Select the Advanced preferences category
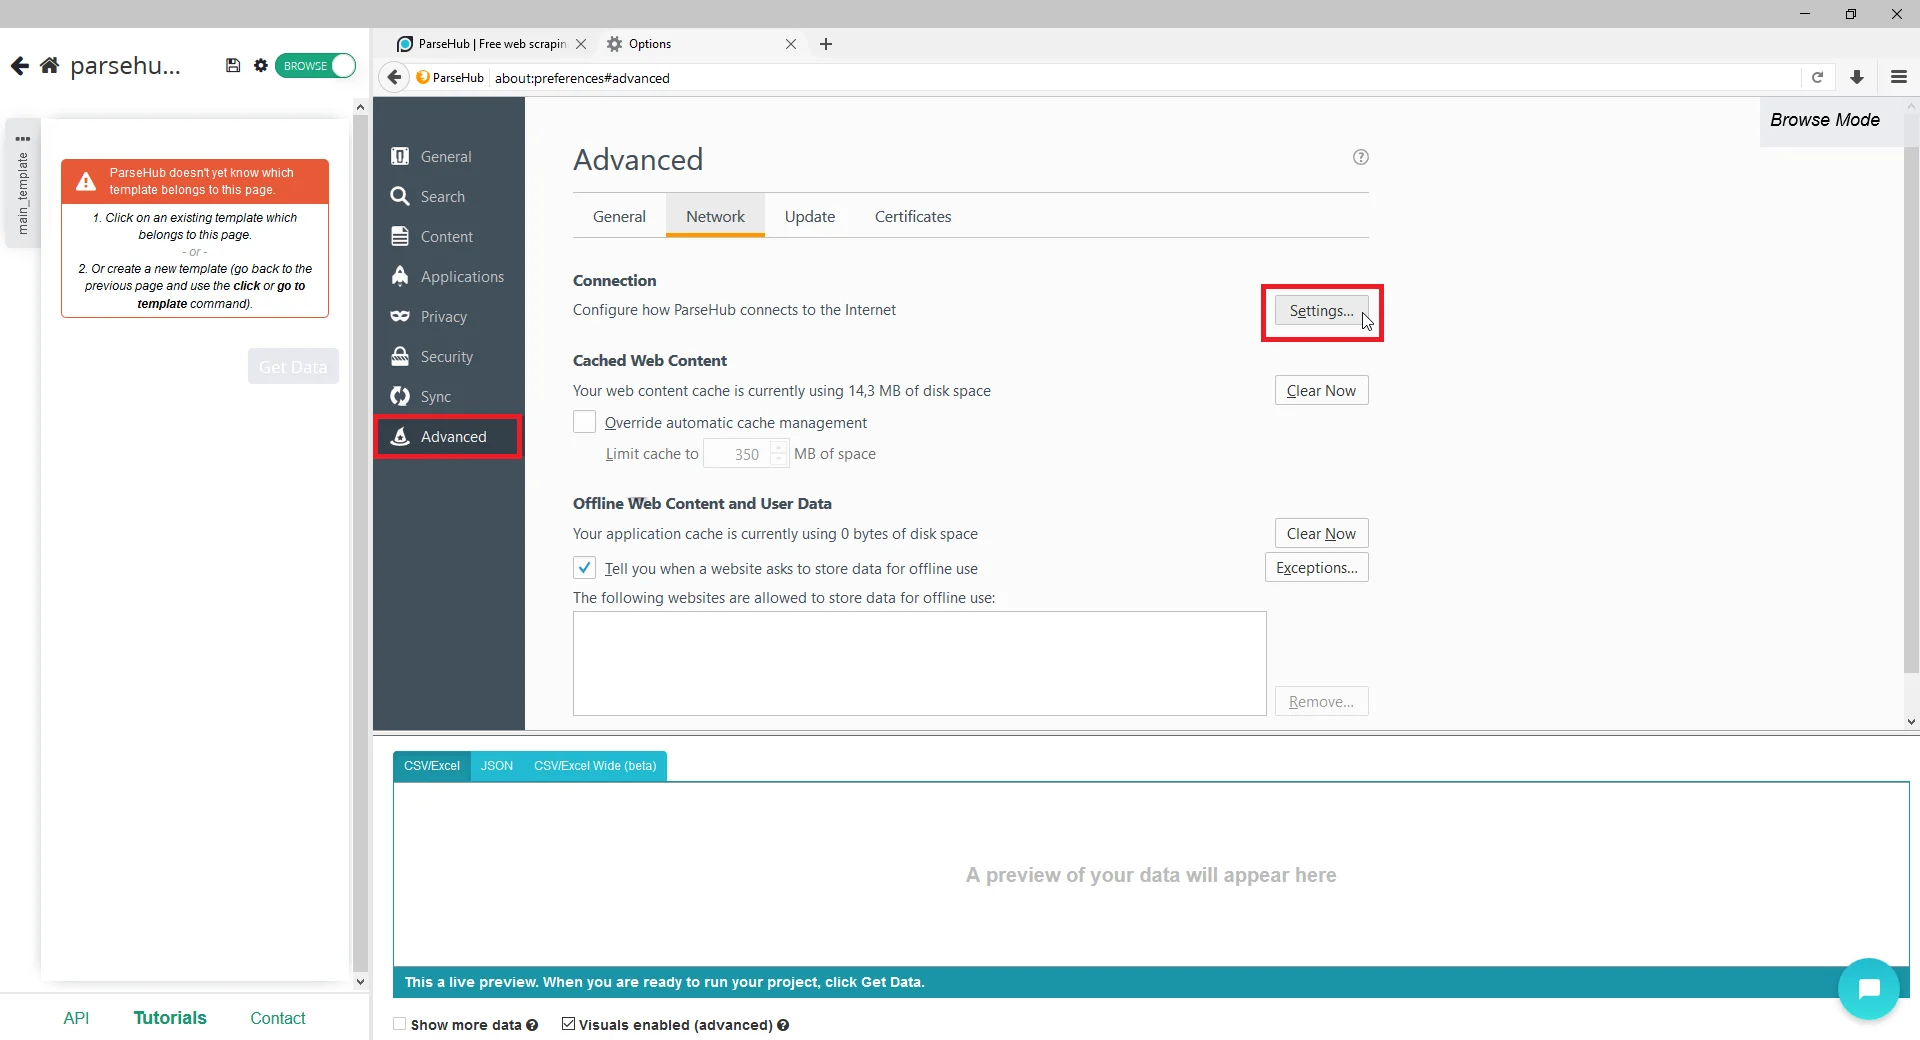The height and width of the screenshot is (1040, 1920). (x=449, y=437)
